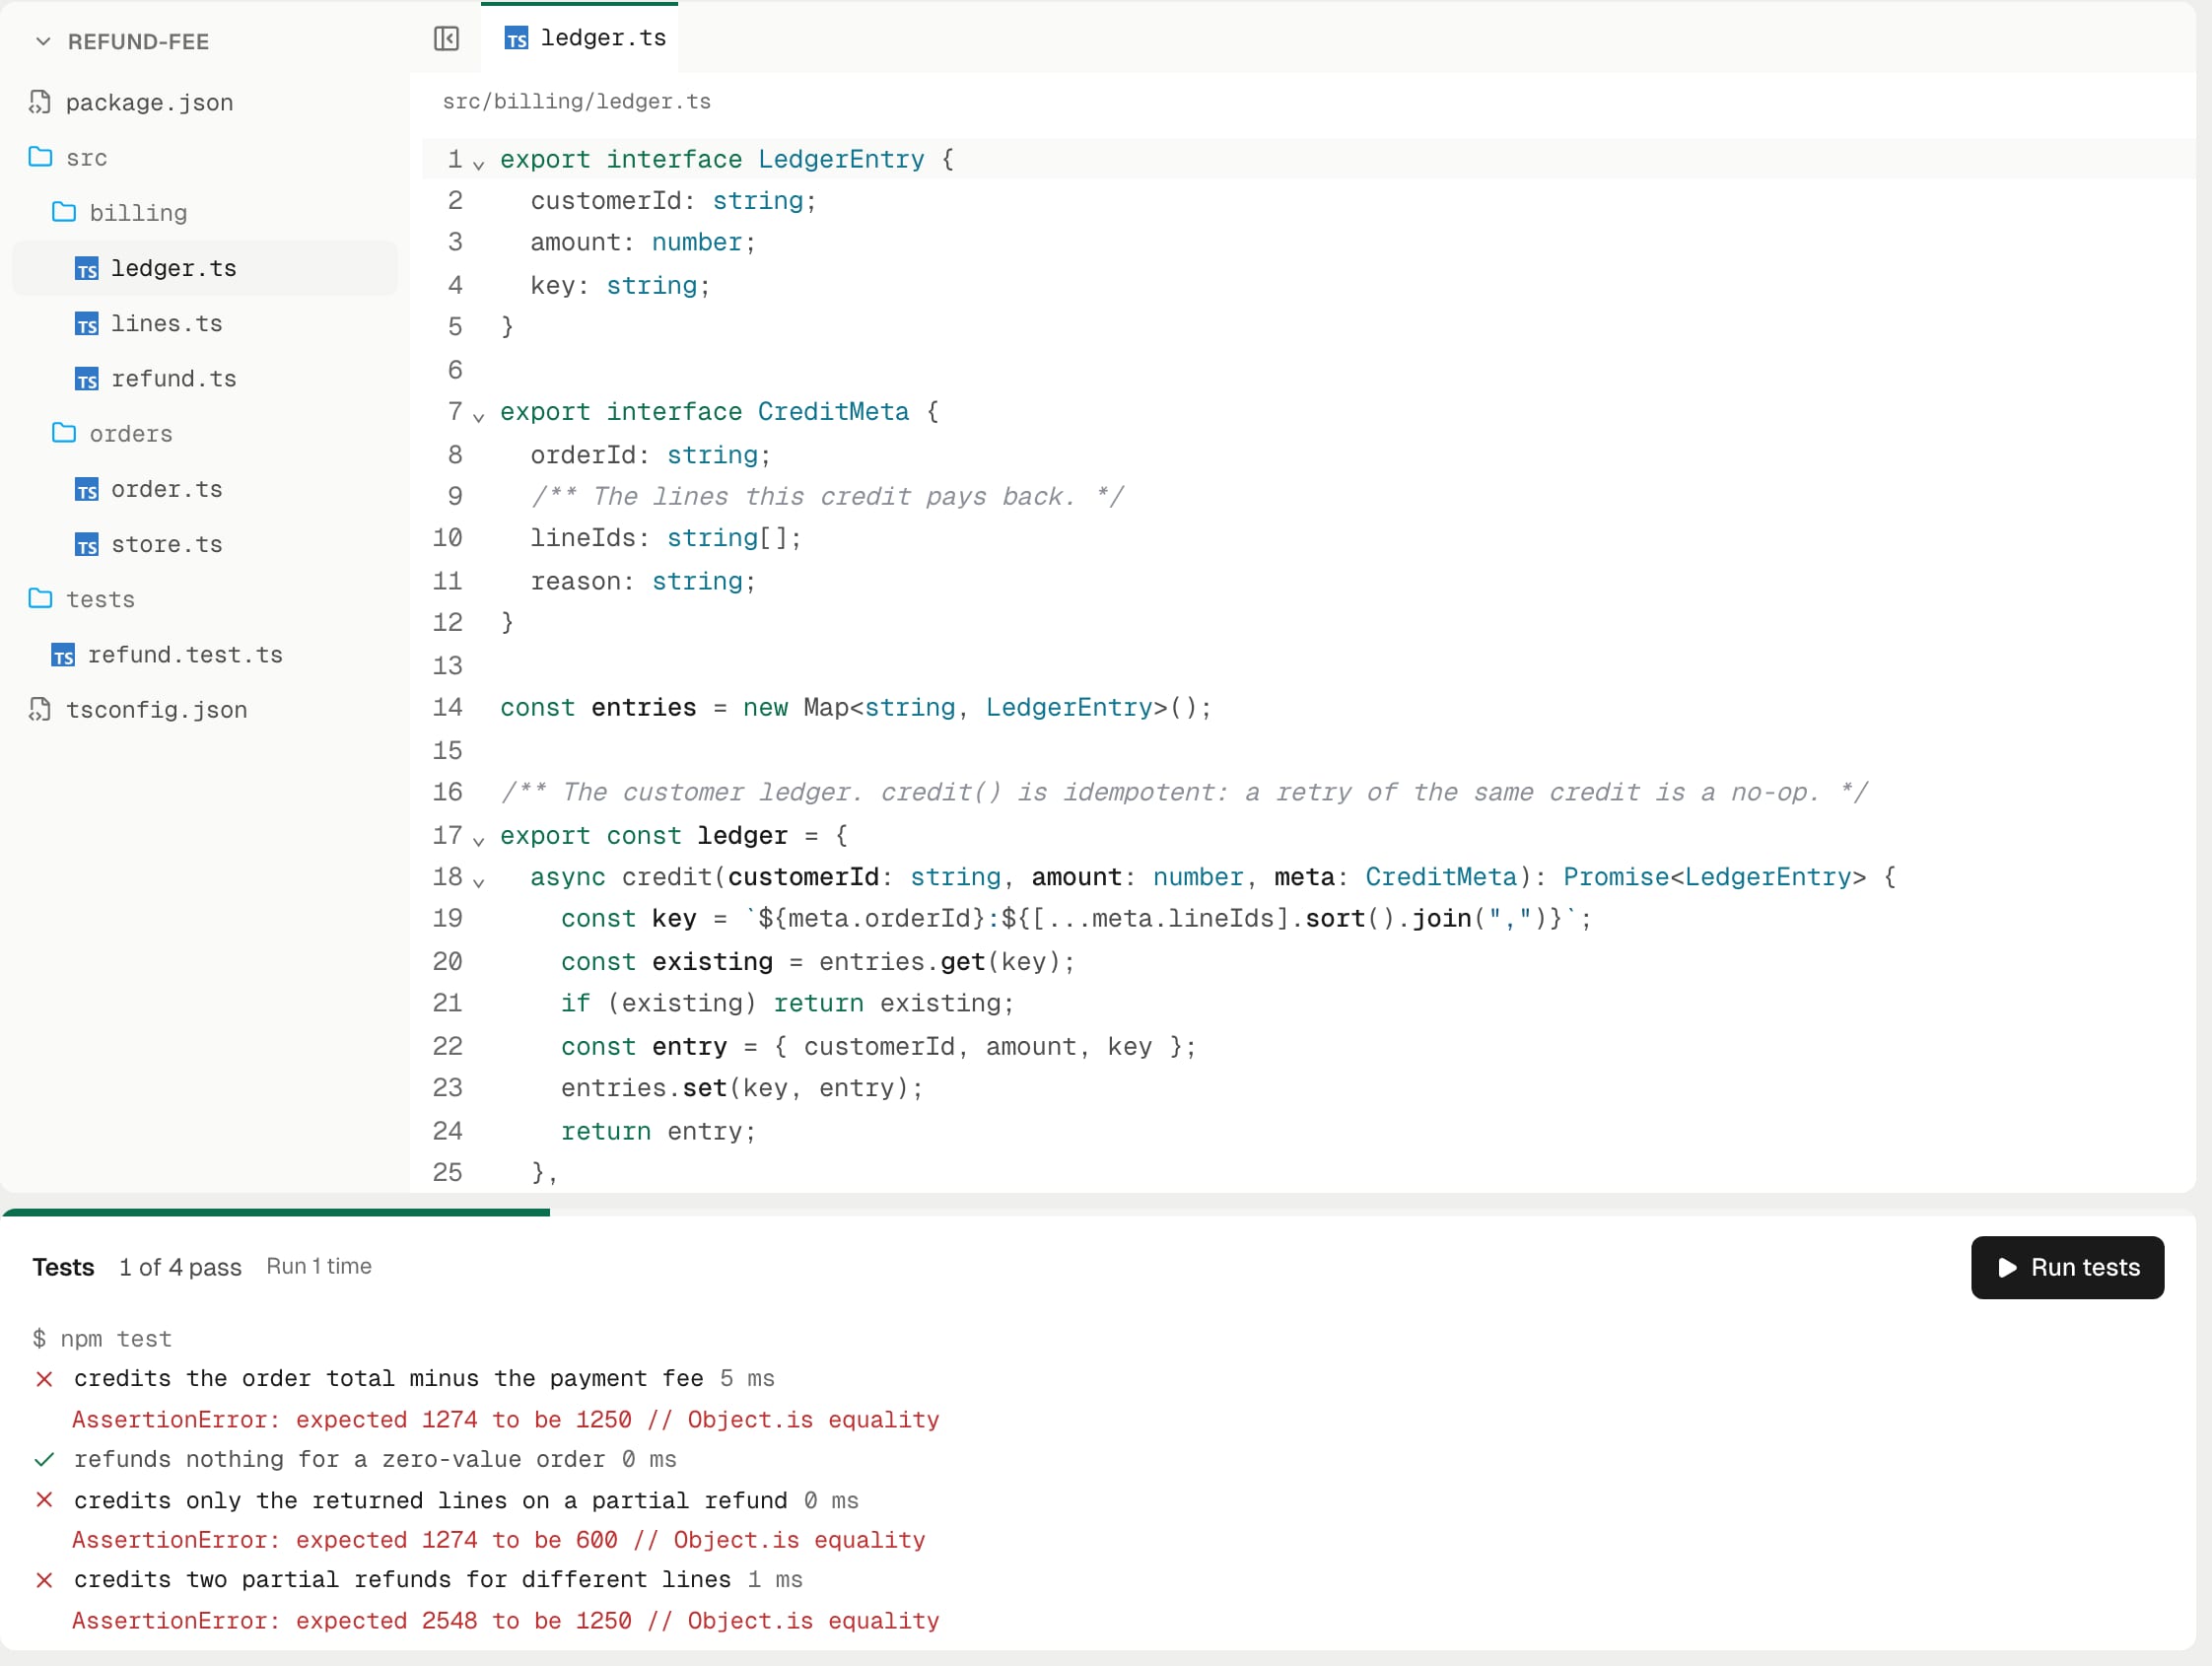Viewport: 2212px width, 1666px height.
Task: Click the TS icon beside refund.ts
Action: click(87, 378)
